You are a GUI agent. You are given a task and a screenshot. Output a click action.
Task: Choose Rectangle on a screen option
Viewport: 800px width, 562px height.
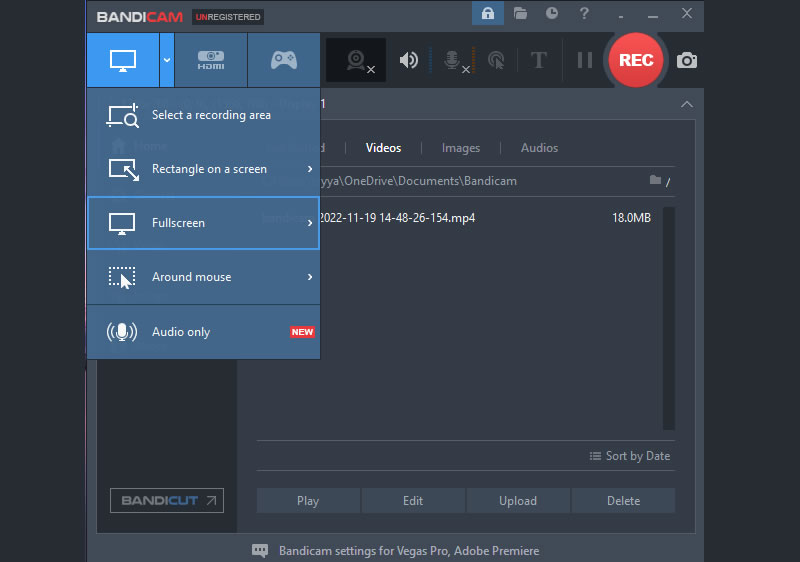(204, 169)
